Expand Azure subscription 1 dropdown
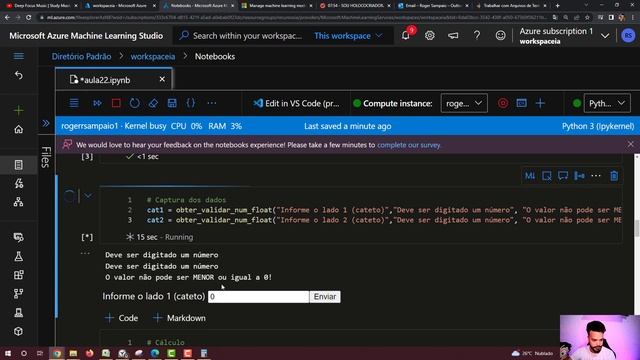The image size is (640, 360). [x=605, y=36]
